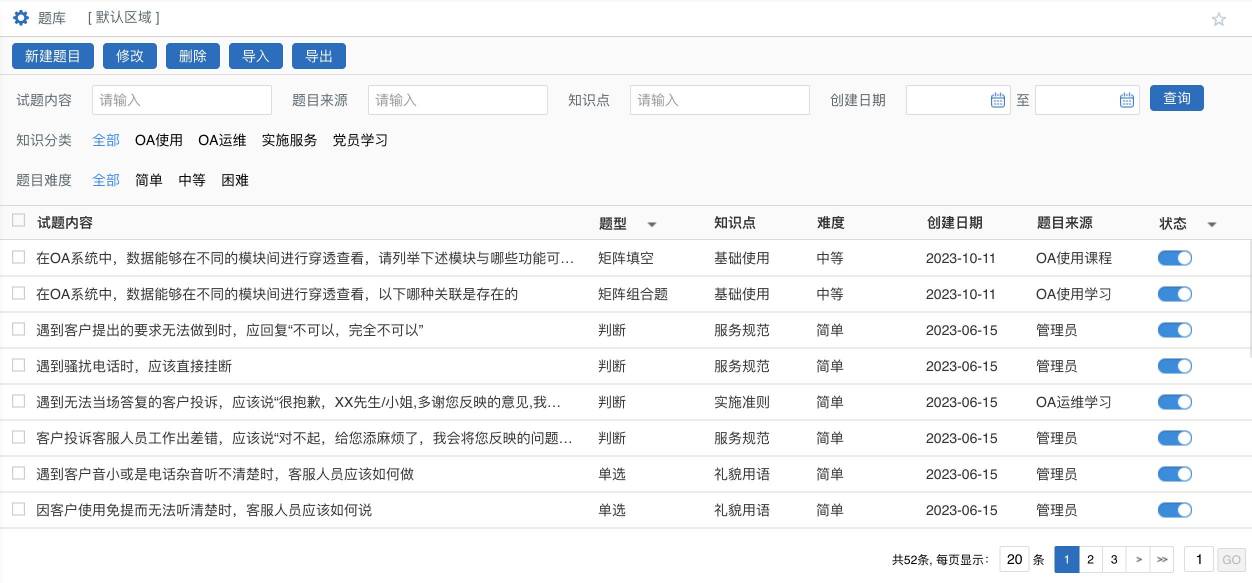Image resolution: width=1252 pixels, height=583 pixels.
Task: Tick the select-all checkbox in table header
Action: [18, 221]
